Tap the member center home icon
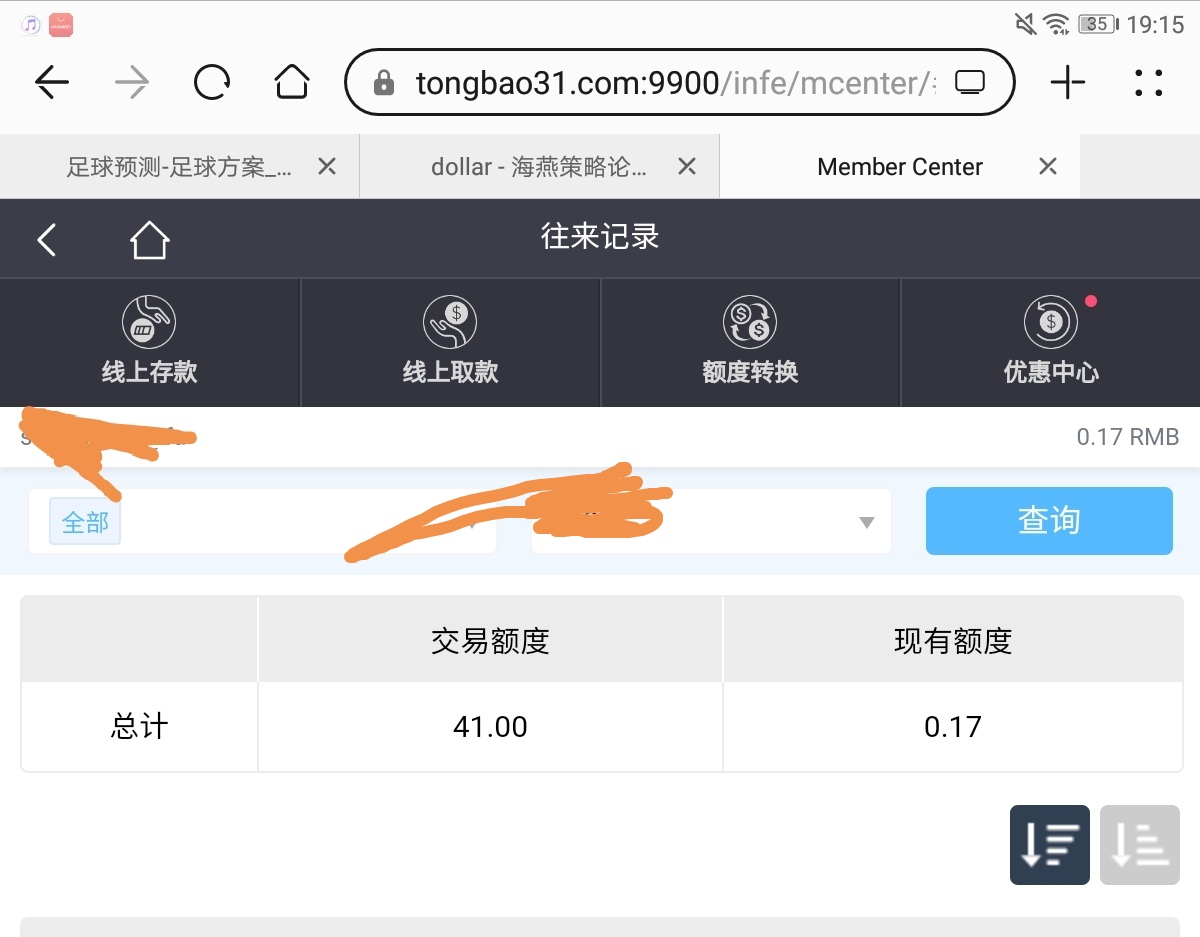This screenshot has width=1200, height=937. point(149,240)
